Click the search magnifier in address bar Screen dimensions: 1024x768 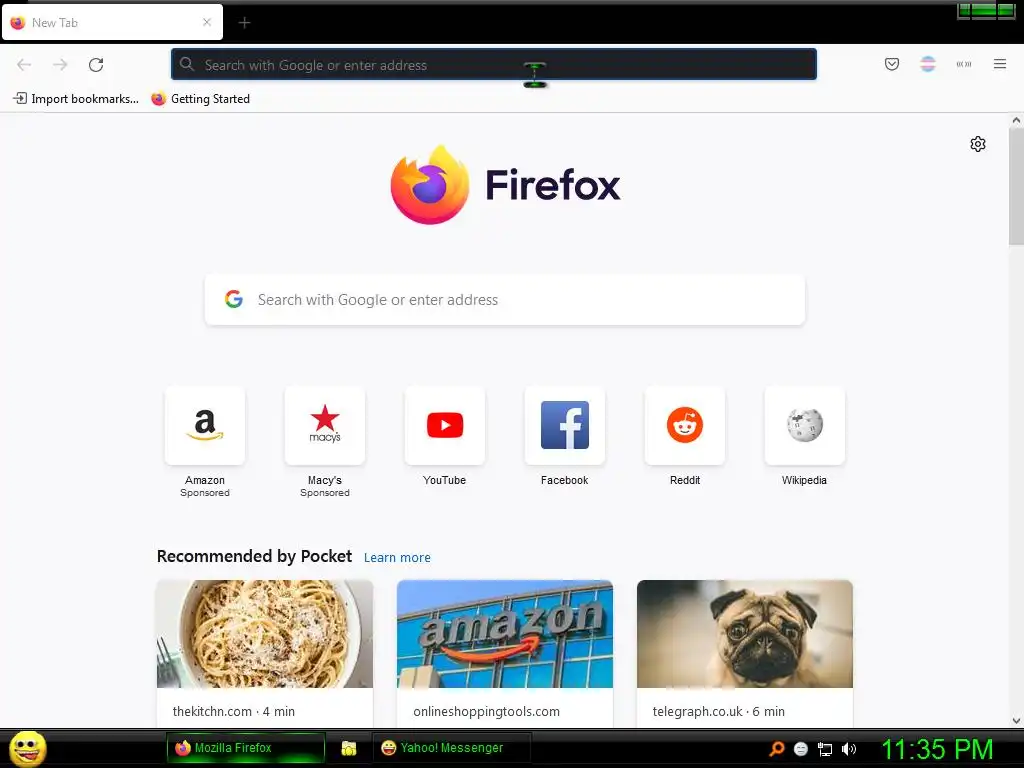pos(187,64)
